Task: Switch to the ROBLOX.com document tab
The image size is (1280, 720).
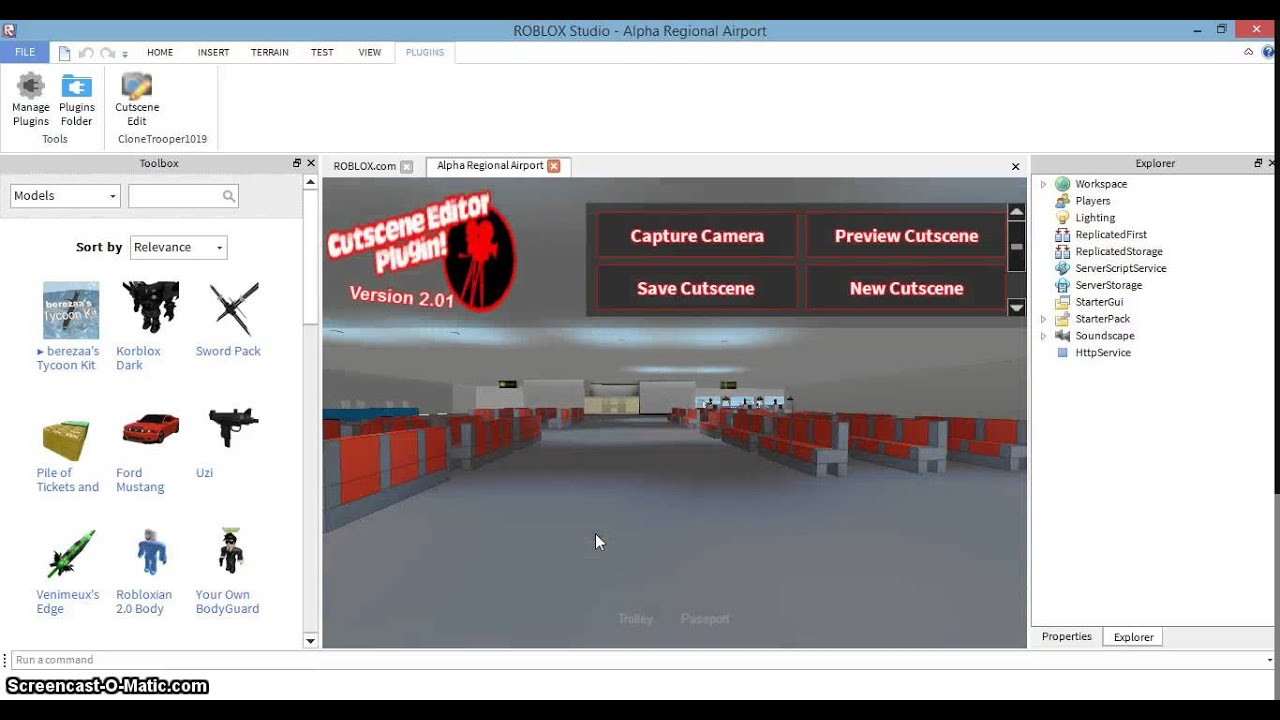Action: click(x=365, y=166)
